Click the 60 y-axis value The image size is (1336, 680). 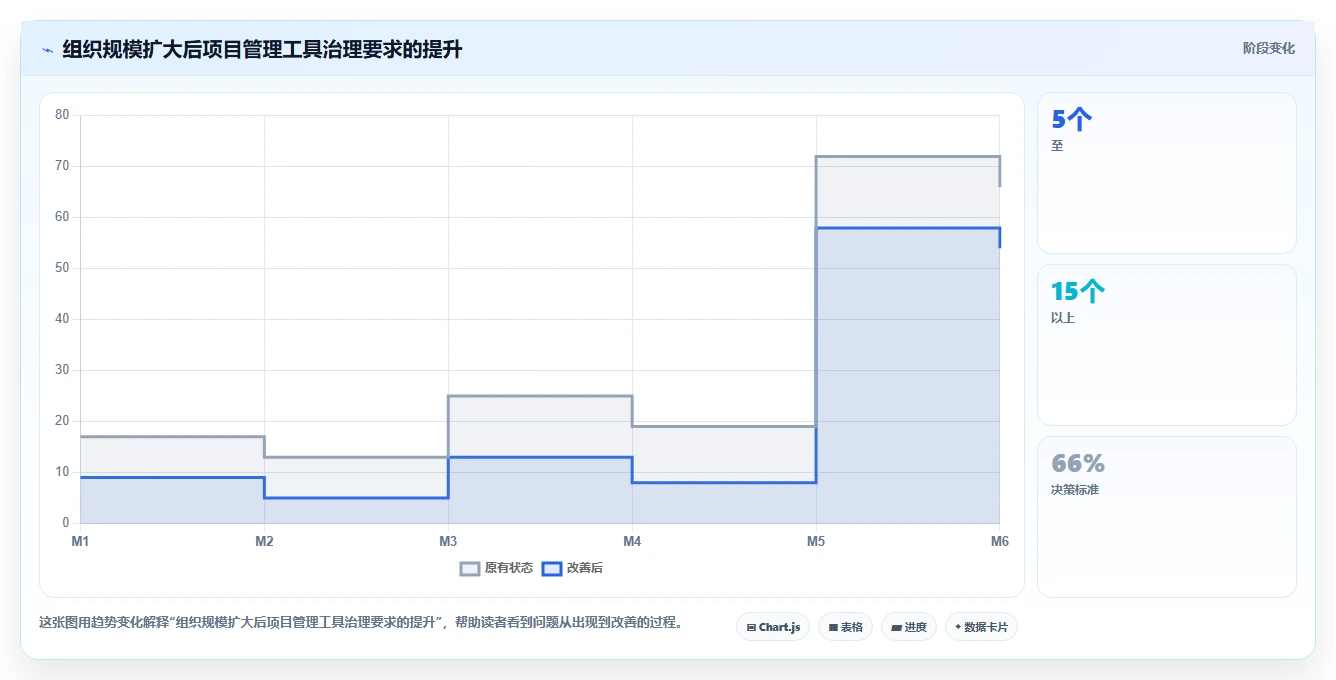click(62, 217)
